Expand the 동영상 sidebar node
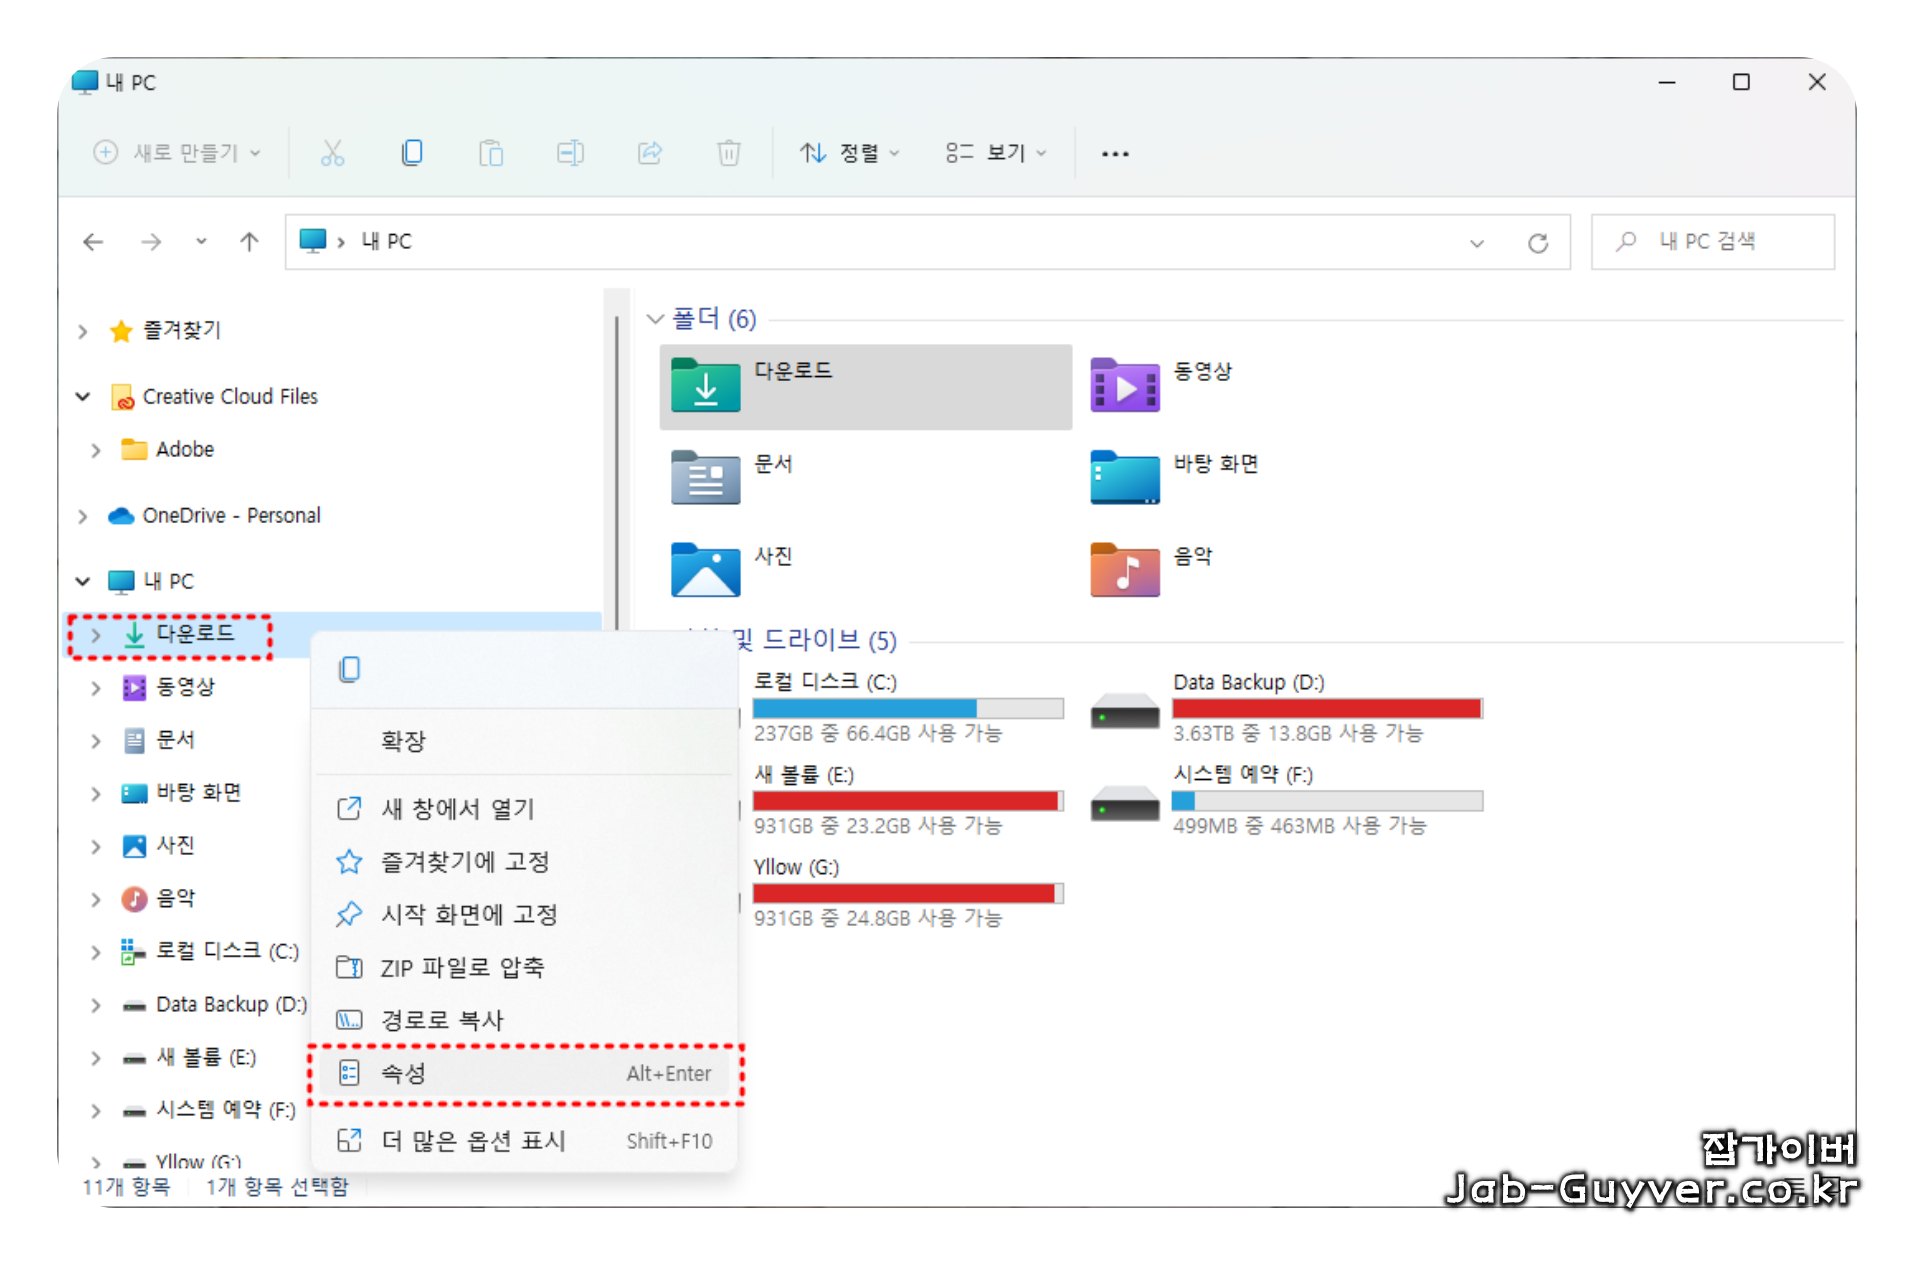1914x1265 pixels. [x=96, y=688]
